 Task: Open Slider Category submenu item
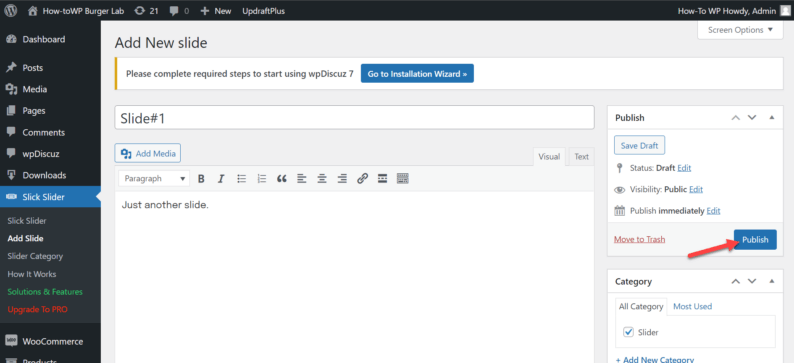tap(35, 256)
